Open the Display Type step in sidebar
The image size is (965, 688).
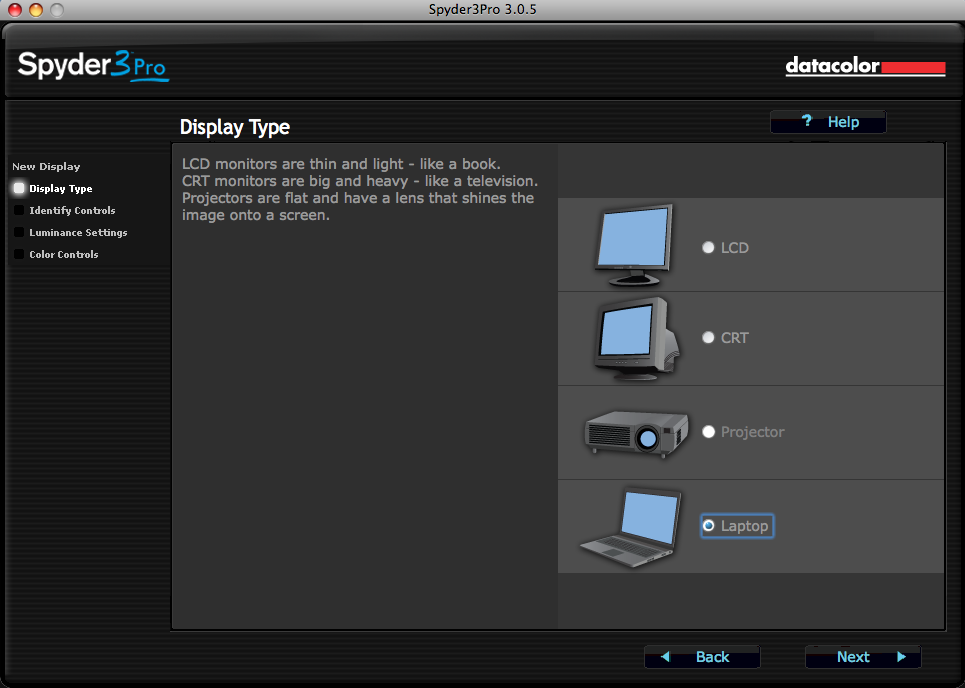(60, 189)
